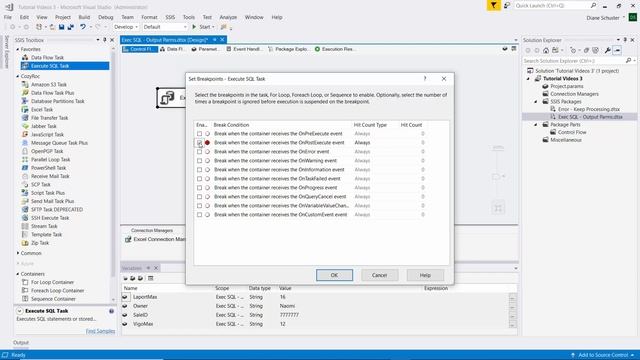This screenshot has height=360, width=640.
Task: Click the Search Solution Explorer field
Action: coord(574,61)
